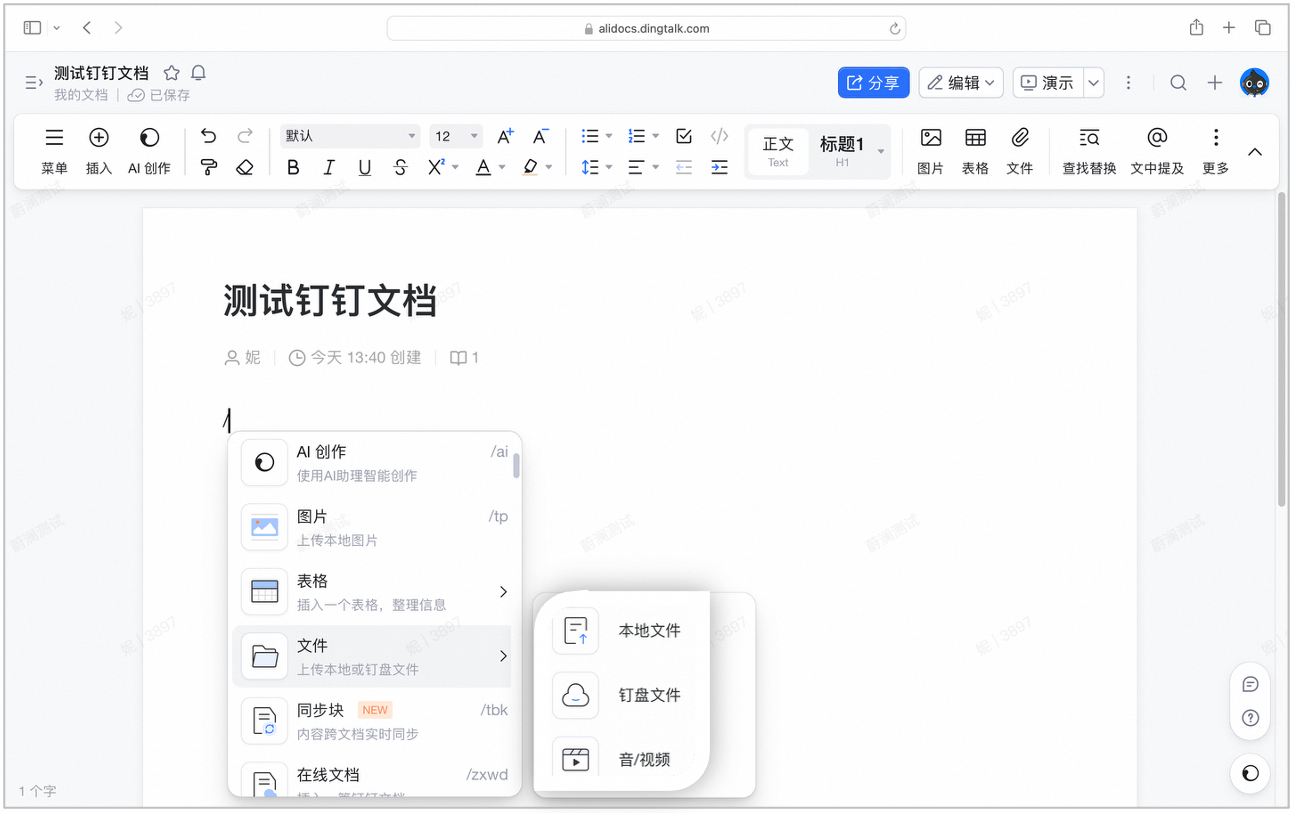Viewport: 1293px width, 813px height.
Task: Open the superscript options dropdown
Action: [x=455, y=167]
